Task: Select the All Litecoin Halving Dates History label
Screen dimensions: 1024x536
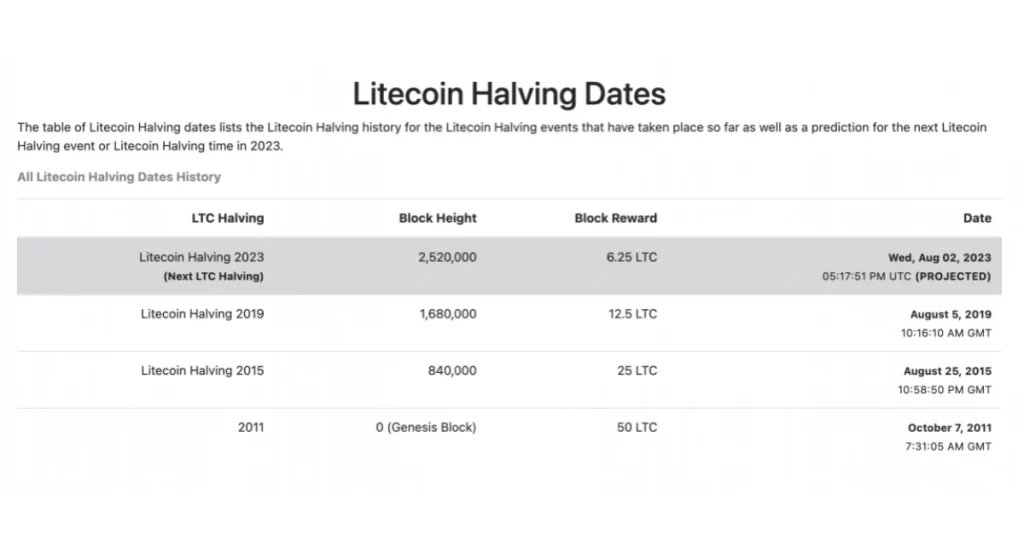Action: click(x=119, y=177)
